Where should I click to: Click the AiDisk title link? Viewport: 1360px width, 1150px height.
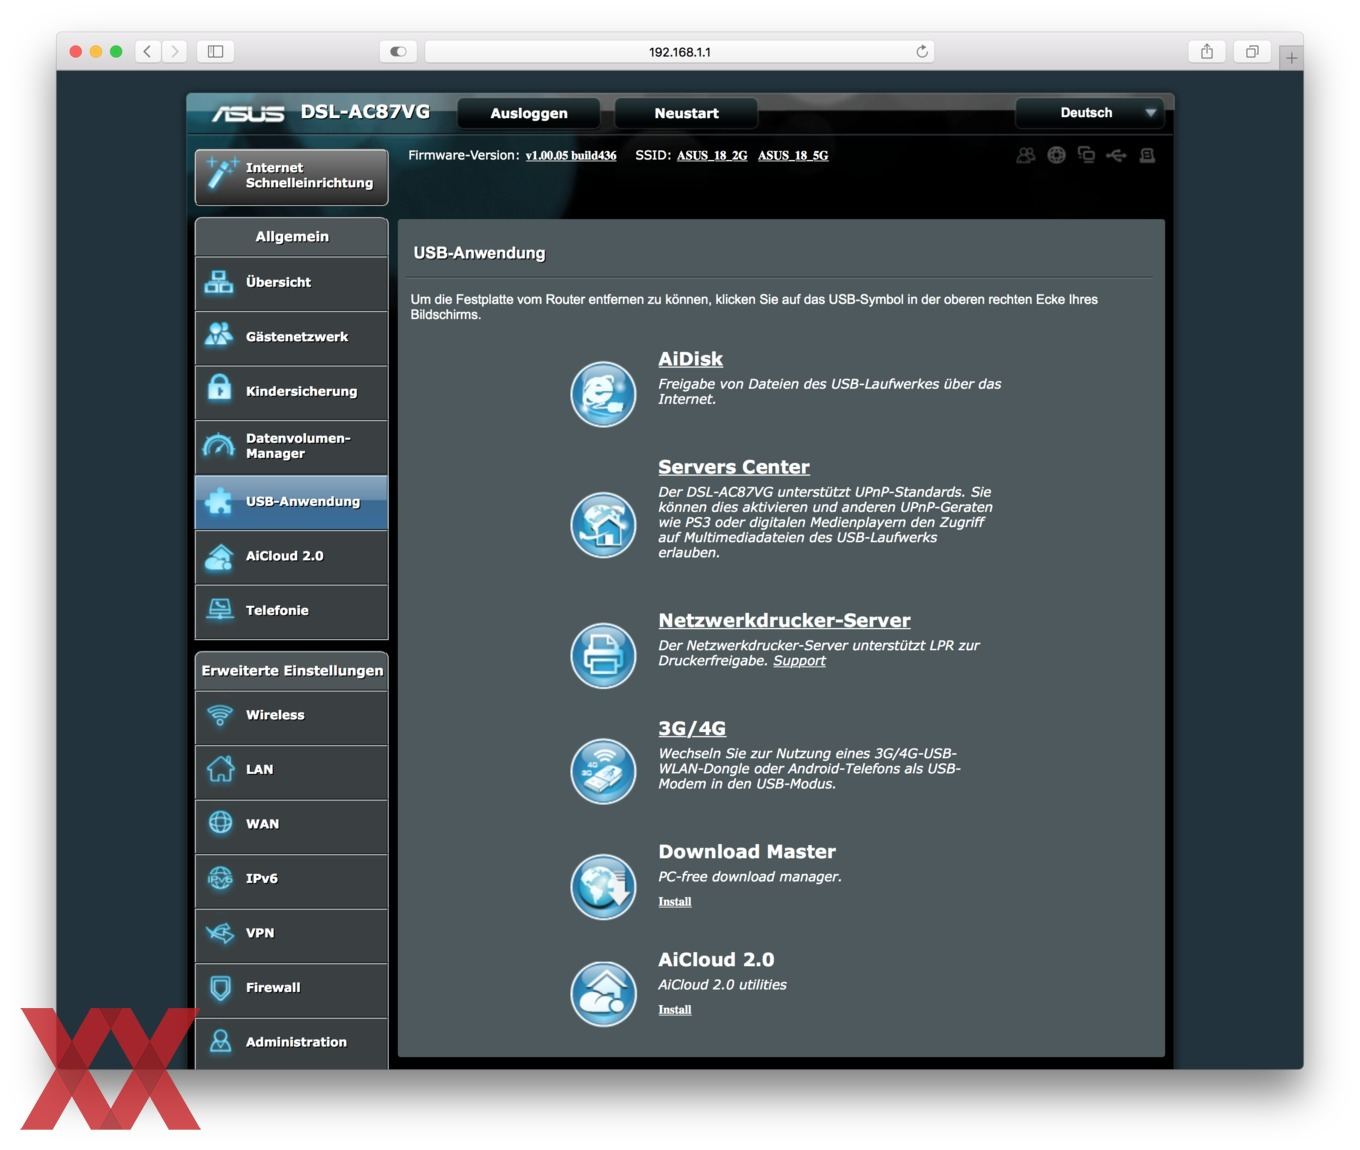[690, 359]
